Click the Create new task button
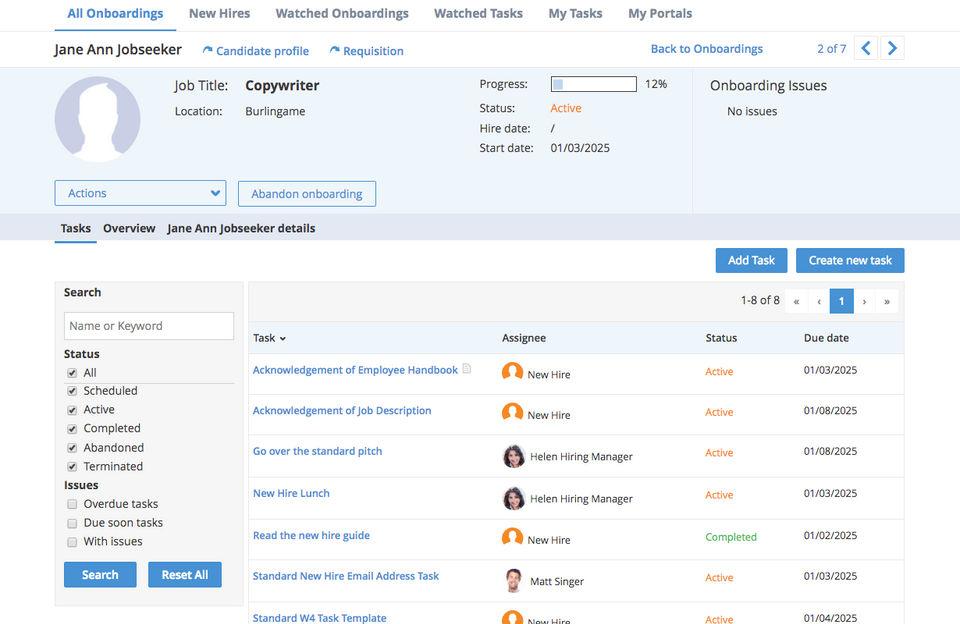Viewport: 960px width, 624px height. (x=850, y=260)
